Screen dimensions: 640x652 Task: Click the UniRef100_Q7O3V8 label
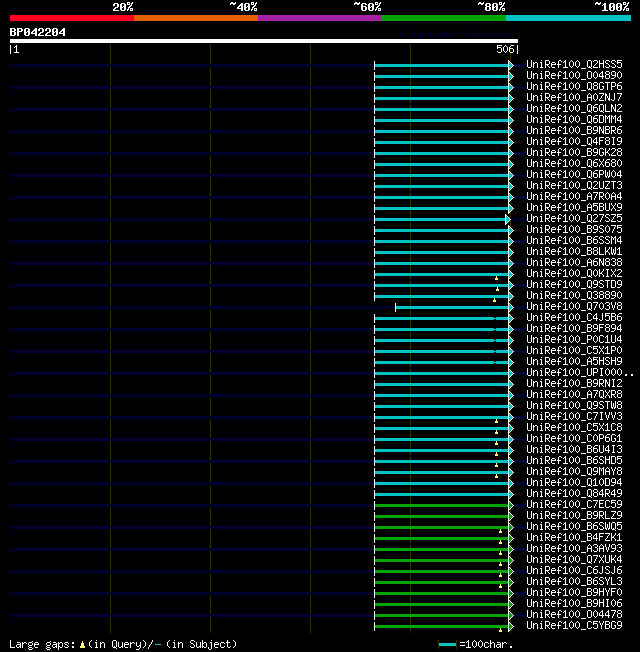click(574, 307)
